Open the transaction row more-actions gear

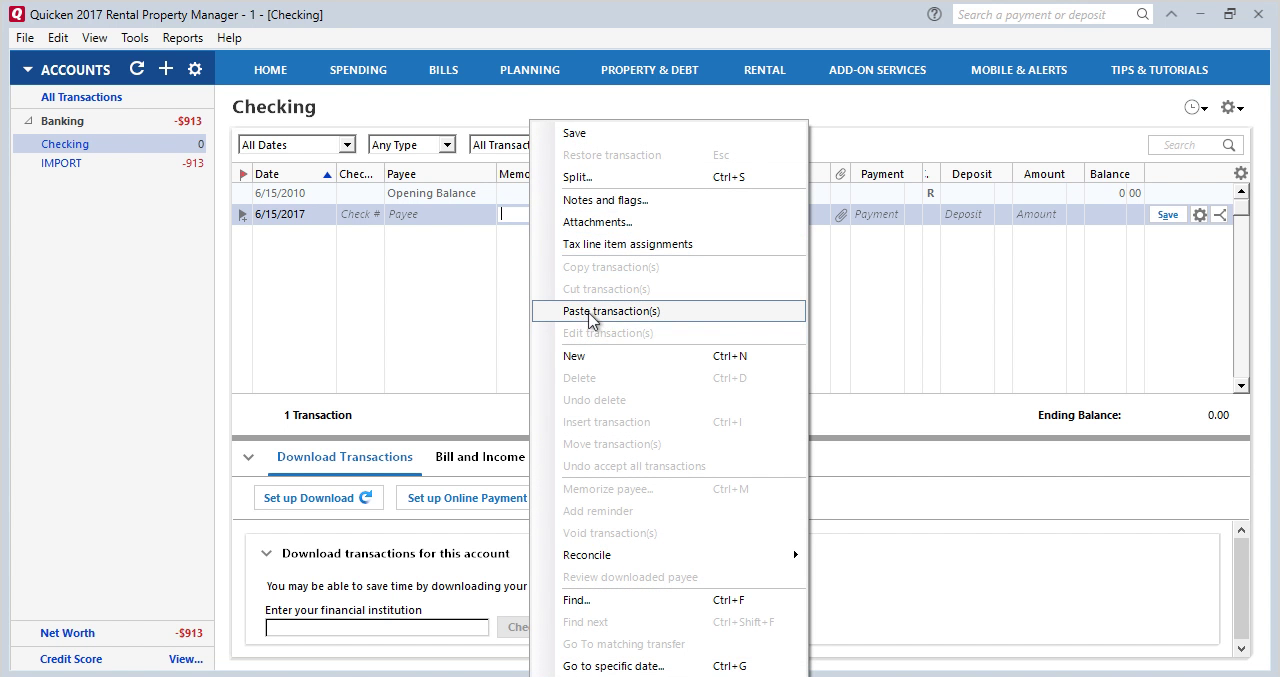tap(1200, 214)
